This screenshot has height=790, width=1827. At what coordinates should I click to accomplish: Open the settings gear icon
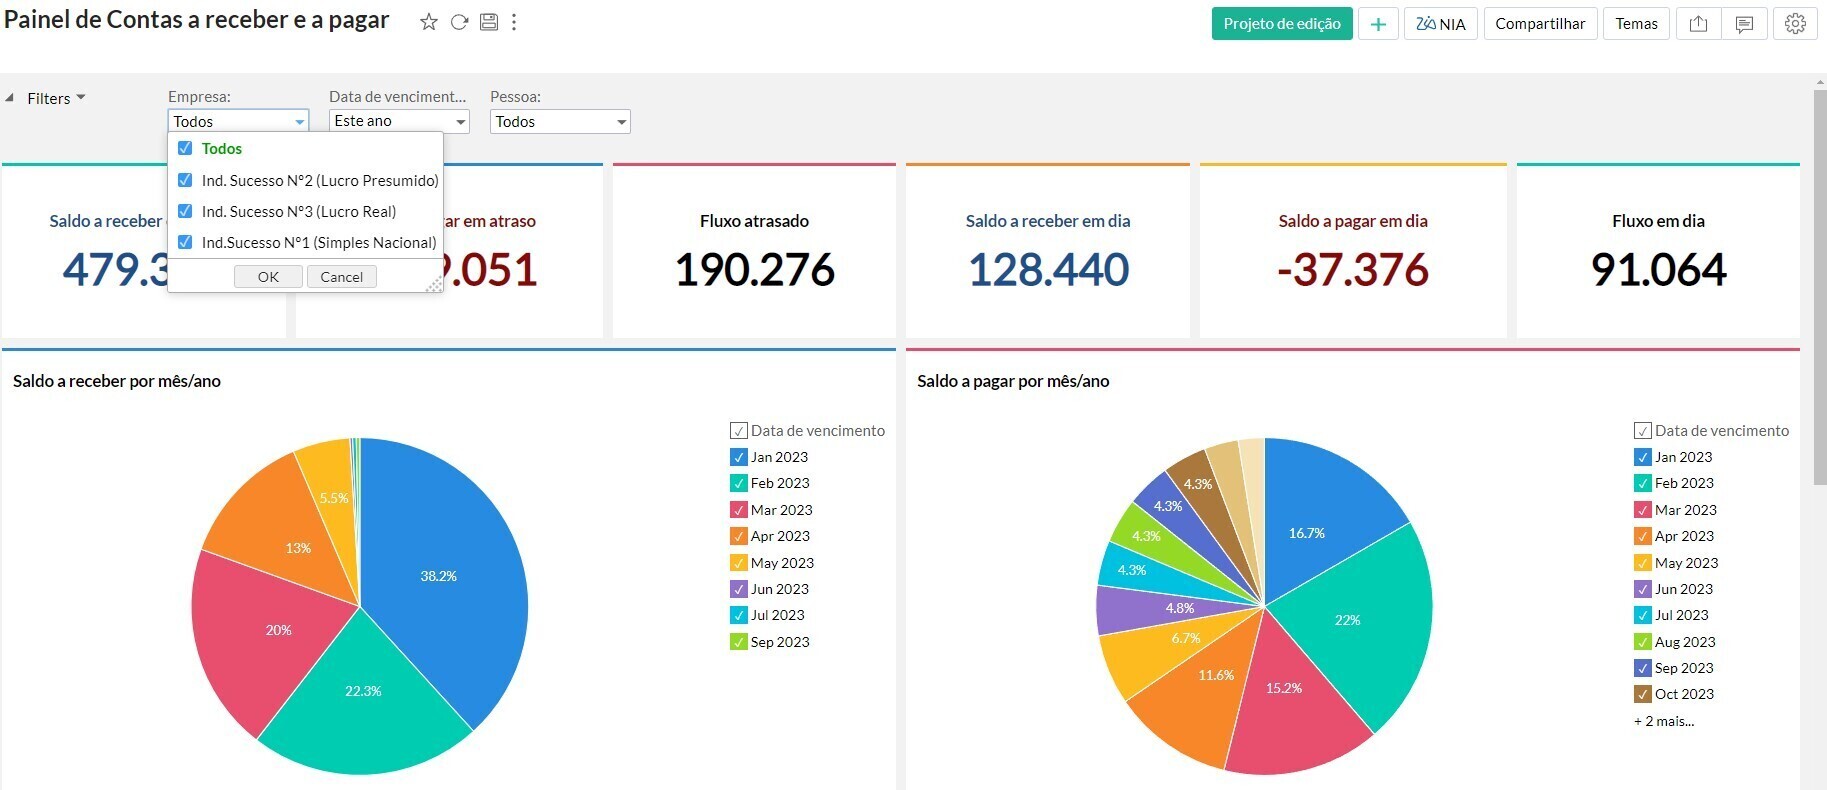1795,24
